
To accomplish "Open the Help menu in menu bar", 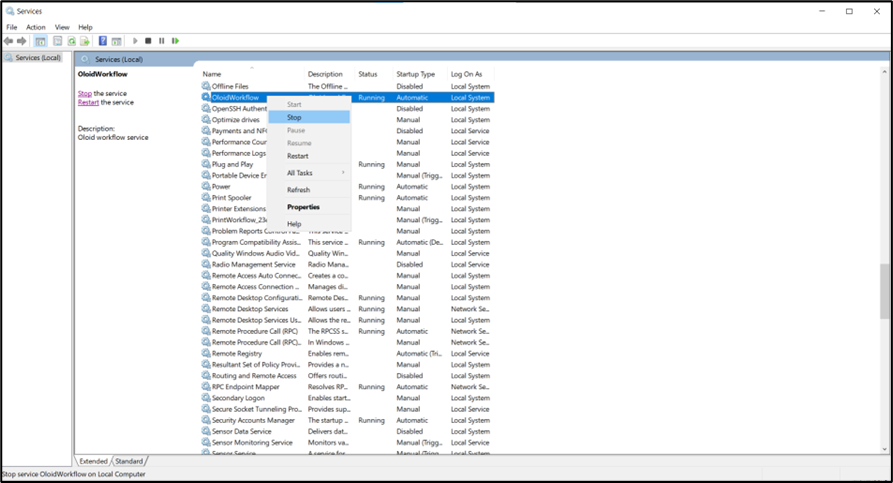I will pos(85,27).
